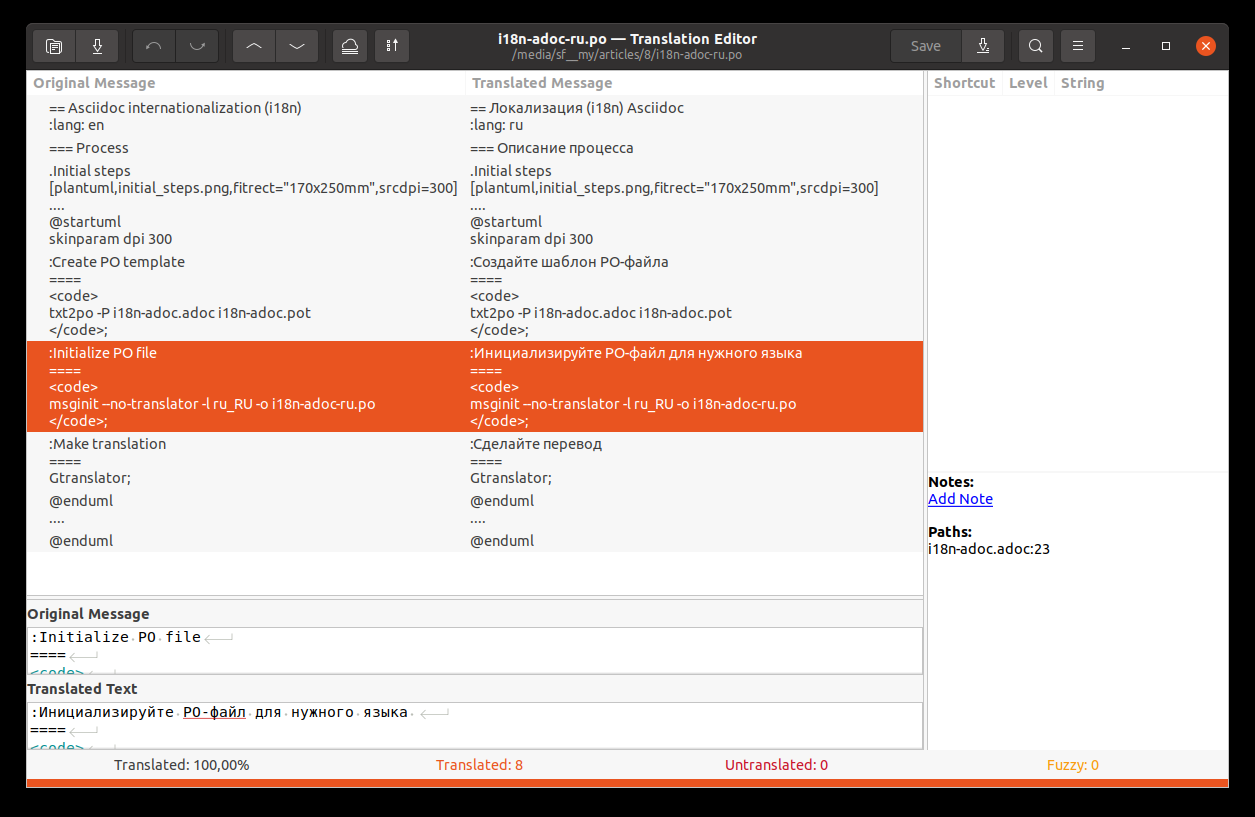Select the ':Сделайте перевод' translated cell
The image size is (1255, 817).
[x=694, y=460]
